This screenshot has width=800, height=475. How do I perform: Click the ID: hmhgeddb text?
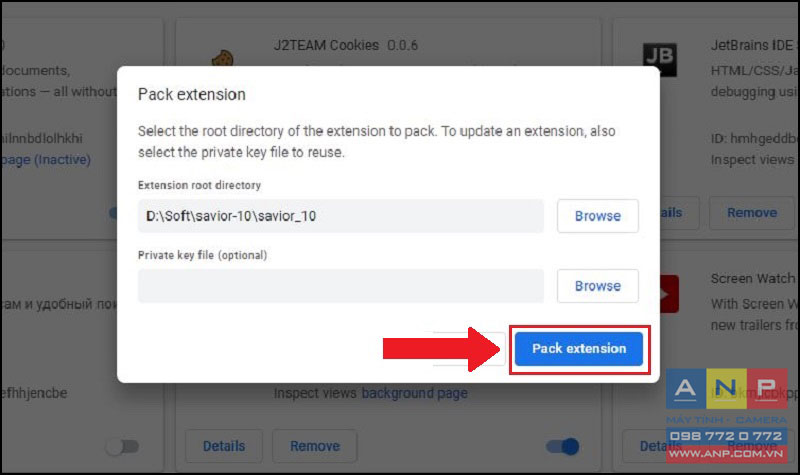coord(755,138)
